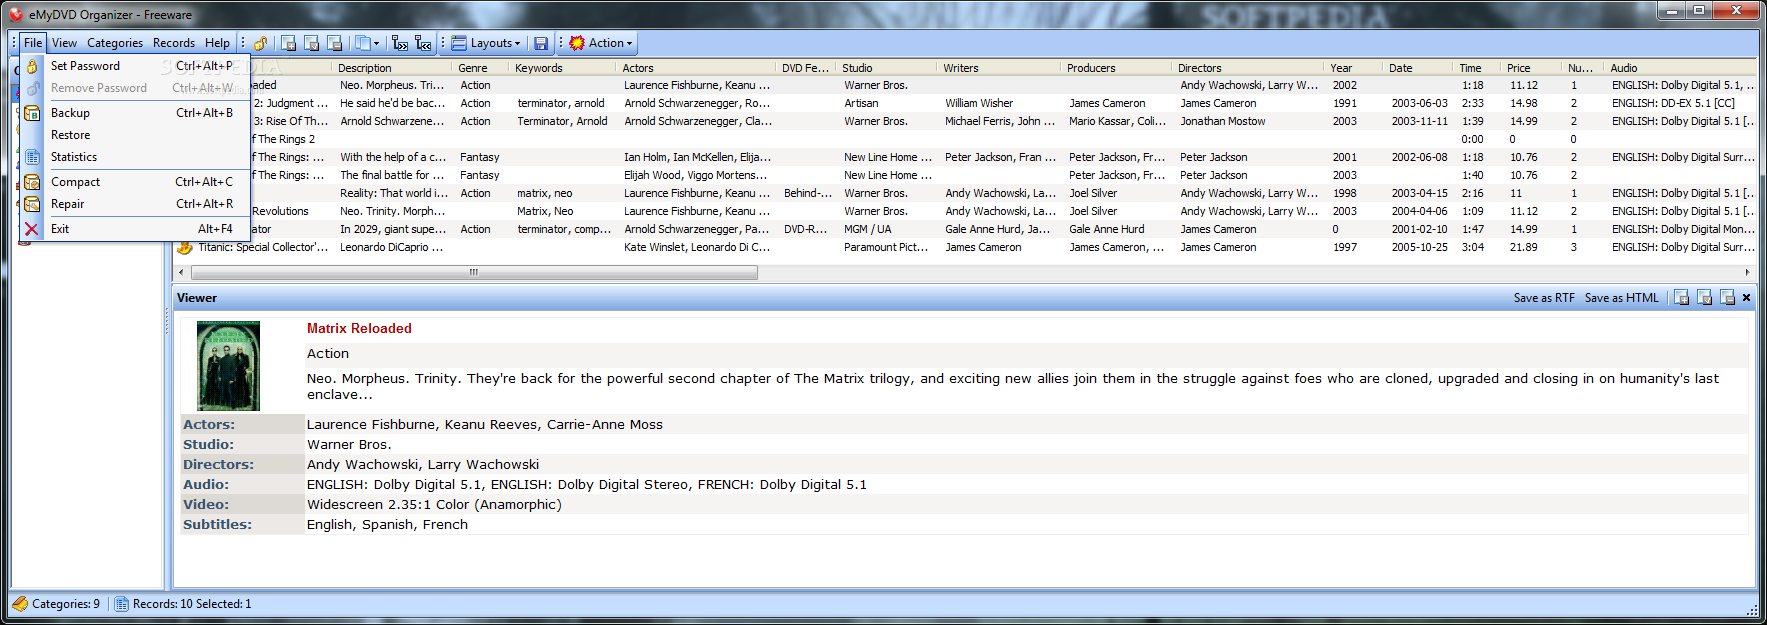Close the Viewer panel
1767x625 pixels.
[1747, 298]
